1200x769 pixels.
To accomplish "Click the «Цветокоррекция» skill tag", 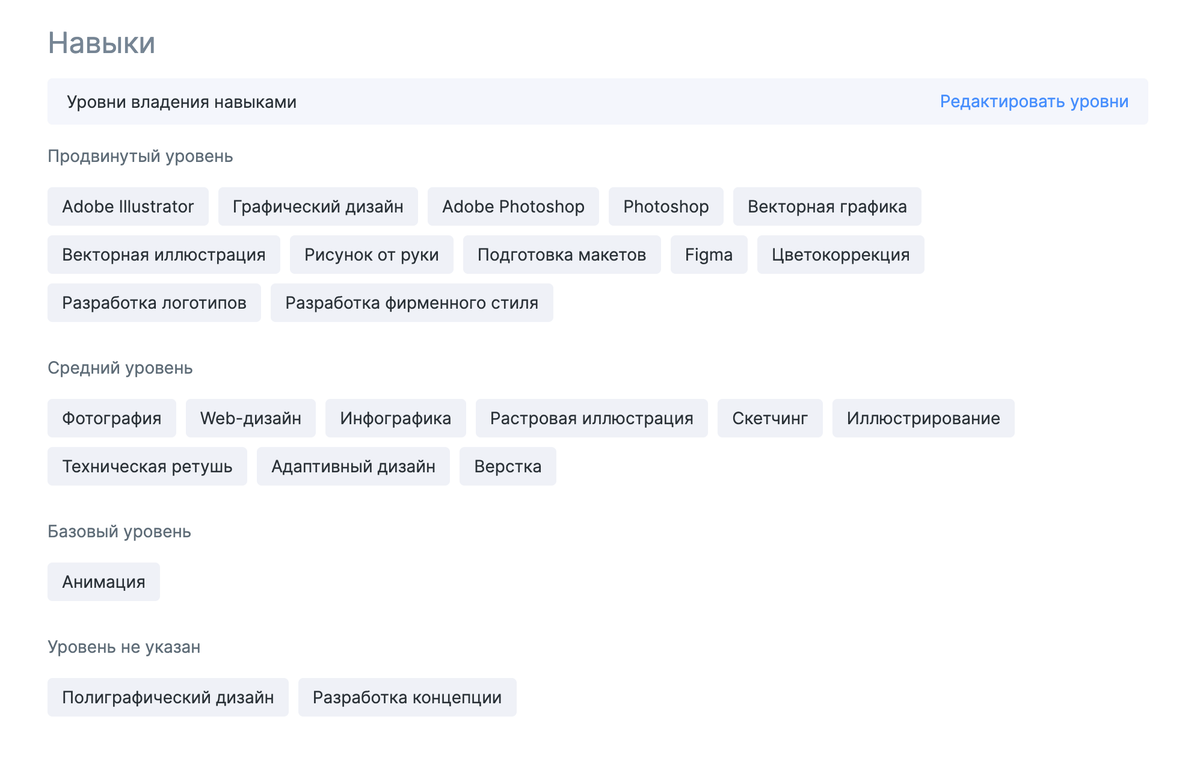I will pyautogui.click(x=840, y=254).
